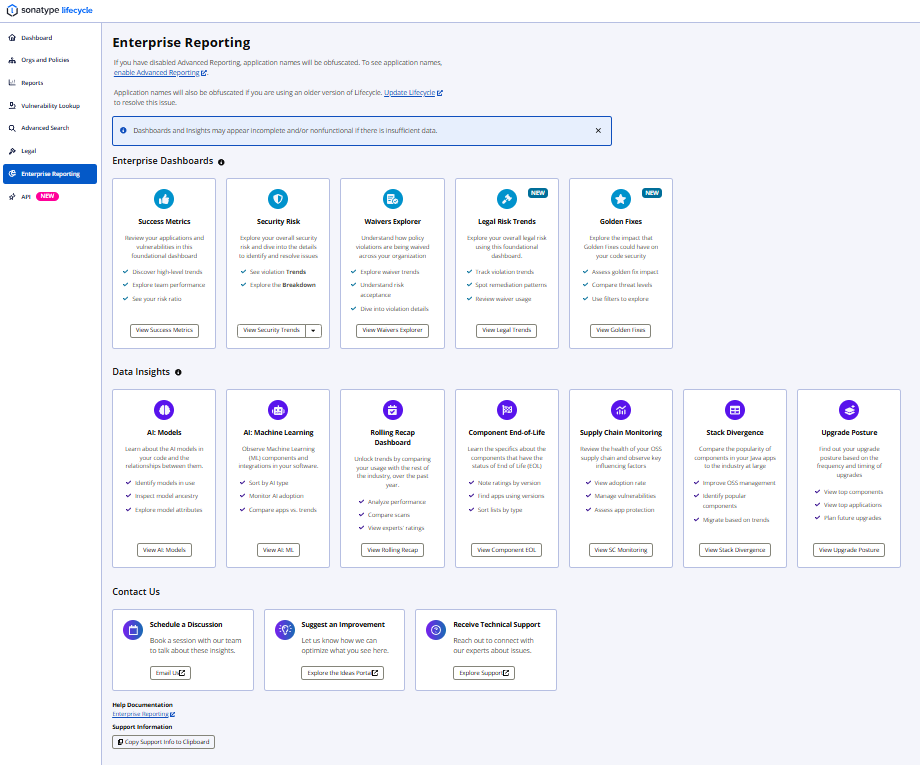Go to Dashboard in the sidebar
The height and width of the screenshot is (765, 920).
coord(50,38)
